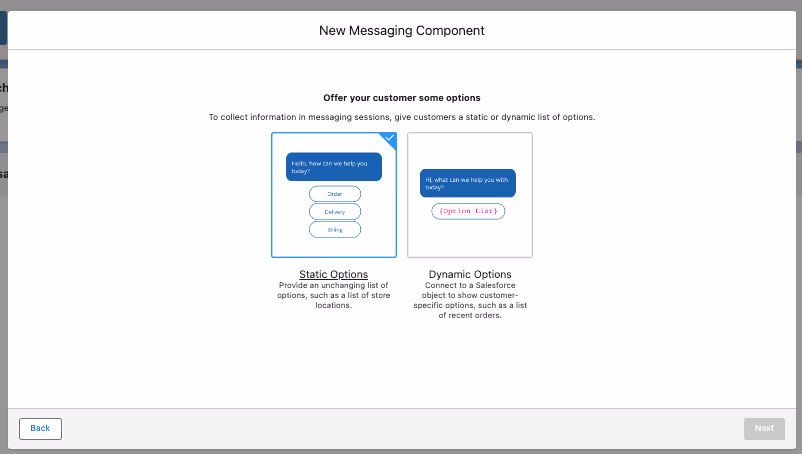Select the Dynamic Options card
The width and height of the screenshot is (802, 454).
click(470, 195)
